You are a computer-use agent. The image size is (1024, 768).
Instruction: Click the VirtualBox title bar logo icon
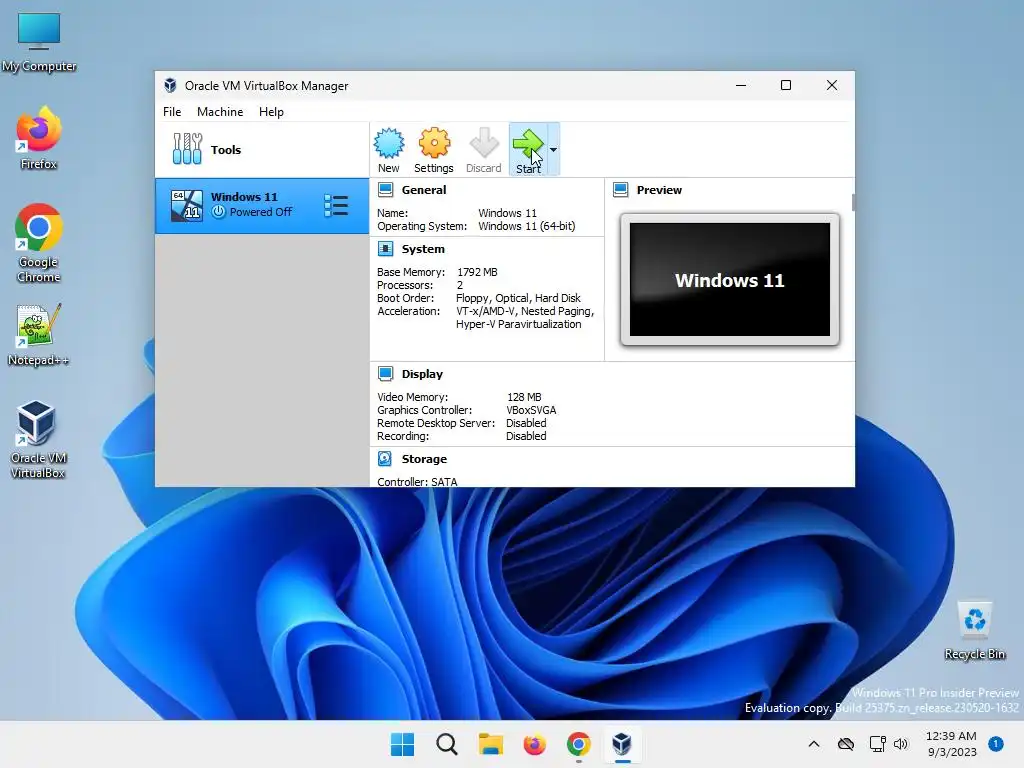[170, 86]
